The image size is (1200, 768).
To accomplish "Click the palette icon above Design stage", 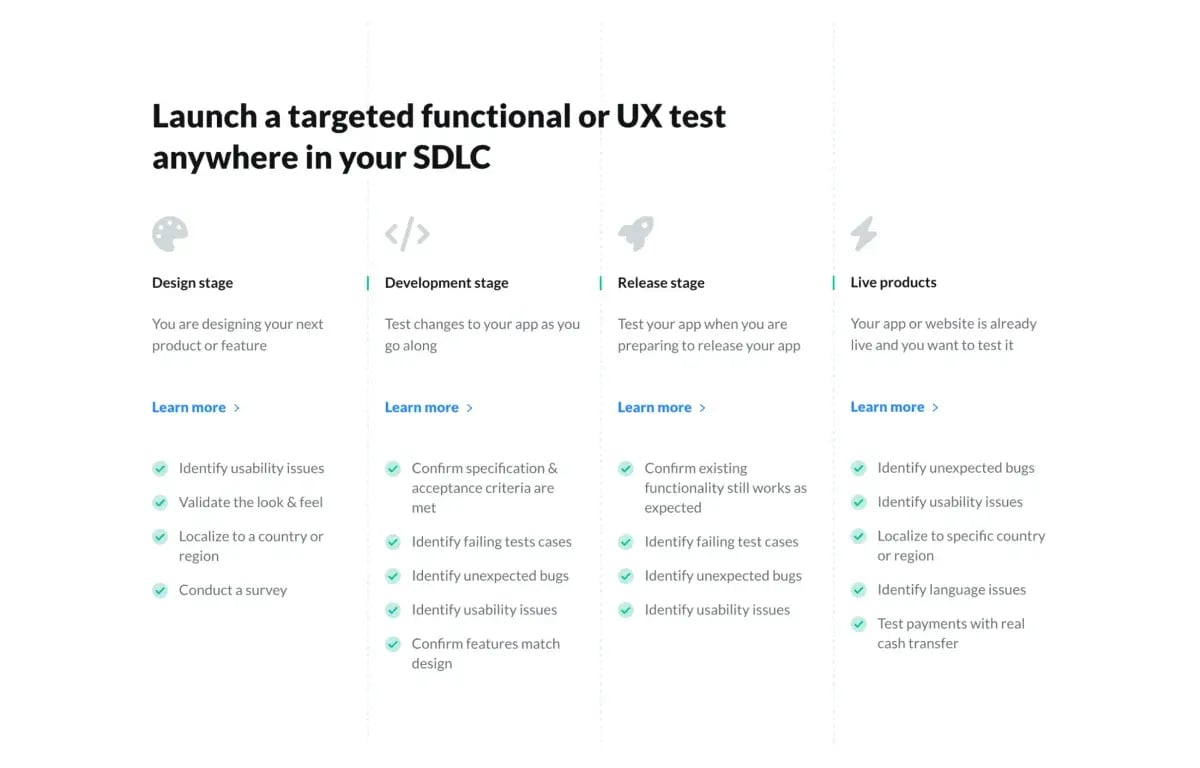I will tap(170, 234).
